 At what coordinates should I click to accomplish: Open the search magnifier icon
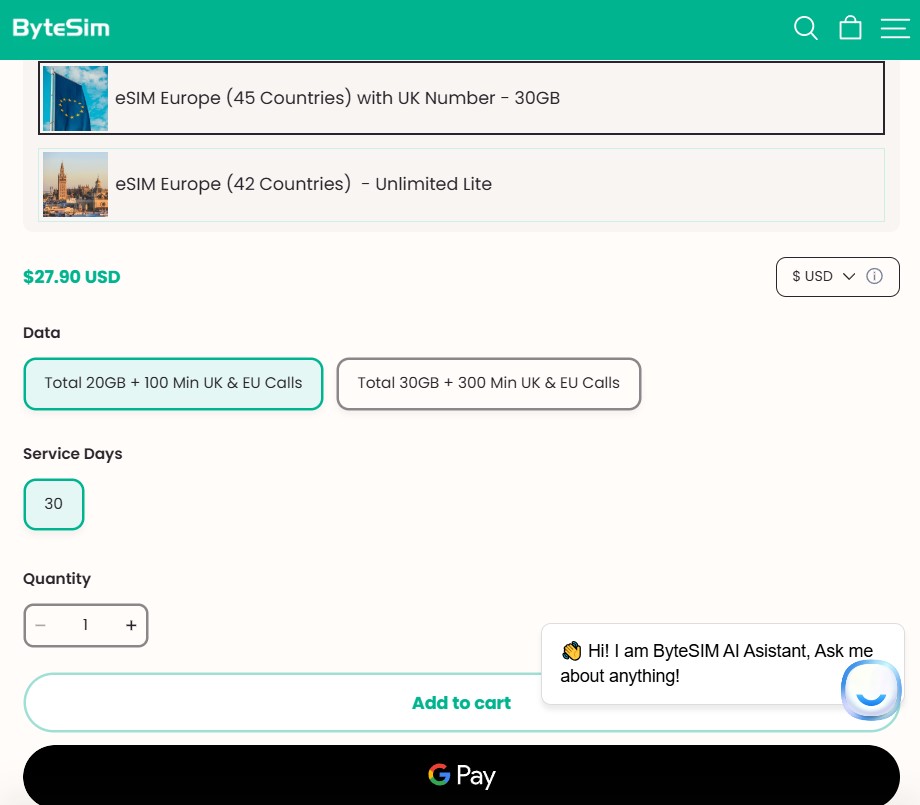pos(805,28)
